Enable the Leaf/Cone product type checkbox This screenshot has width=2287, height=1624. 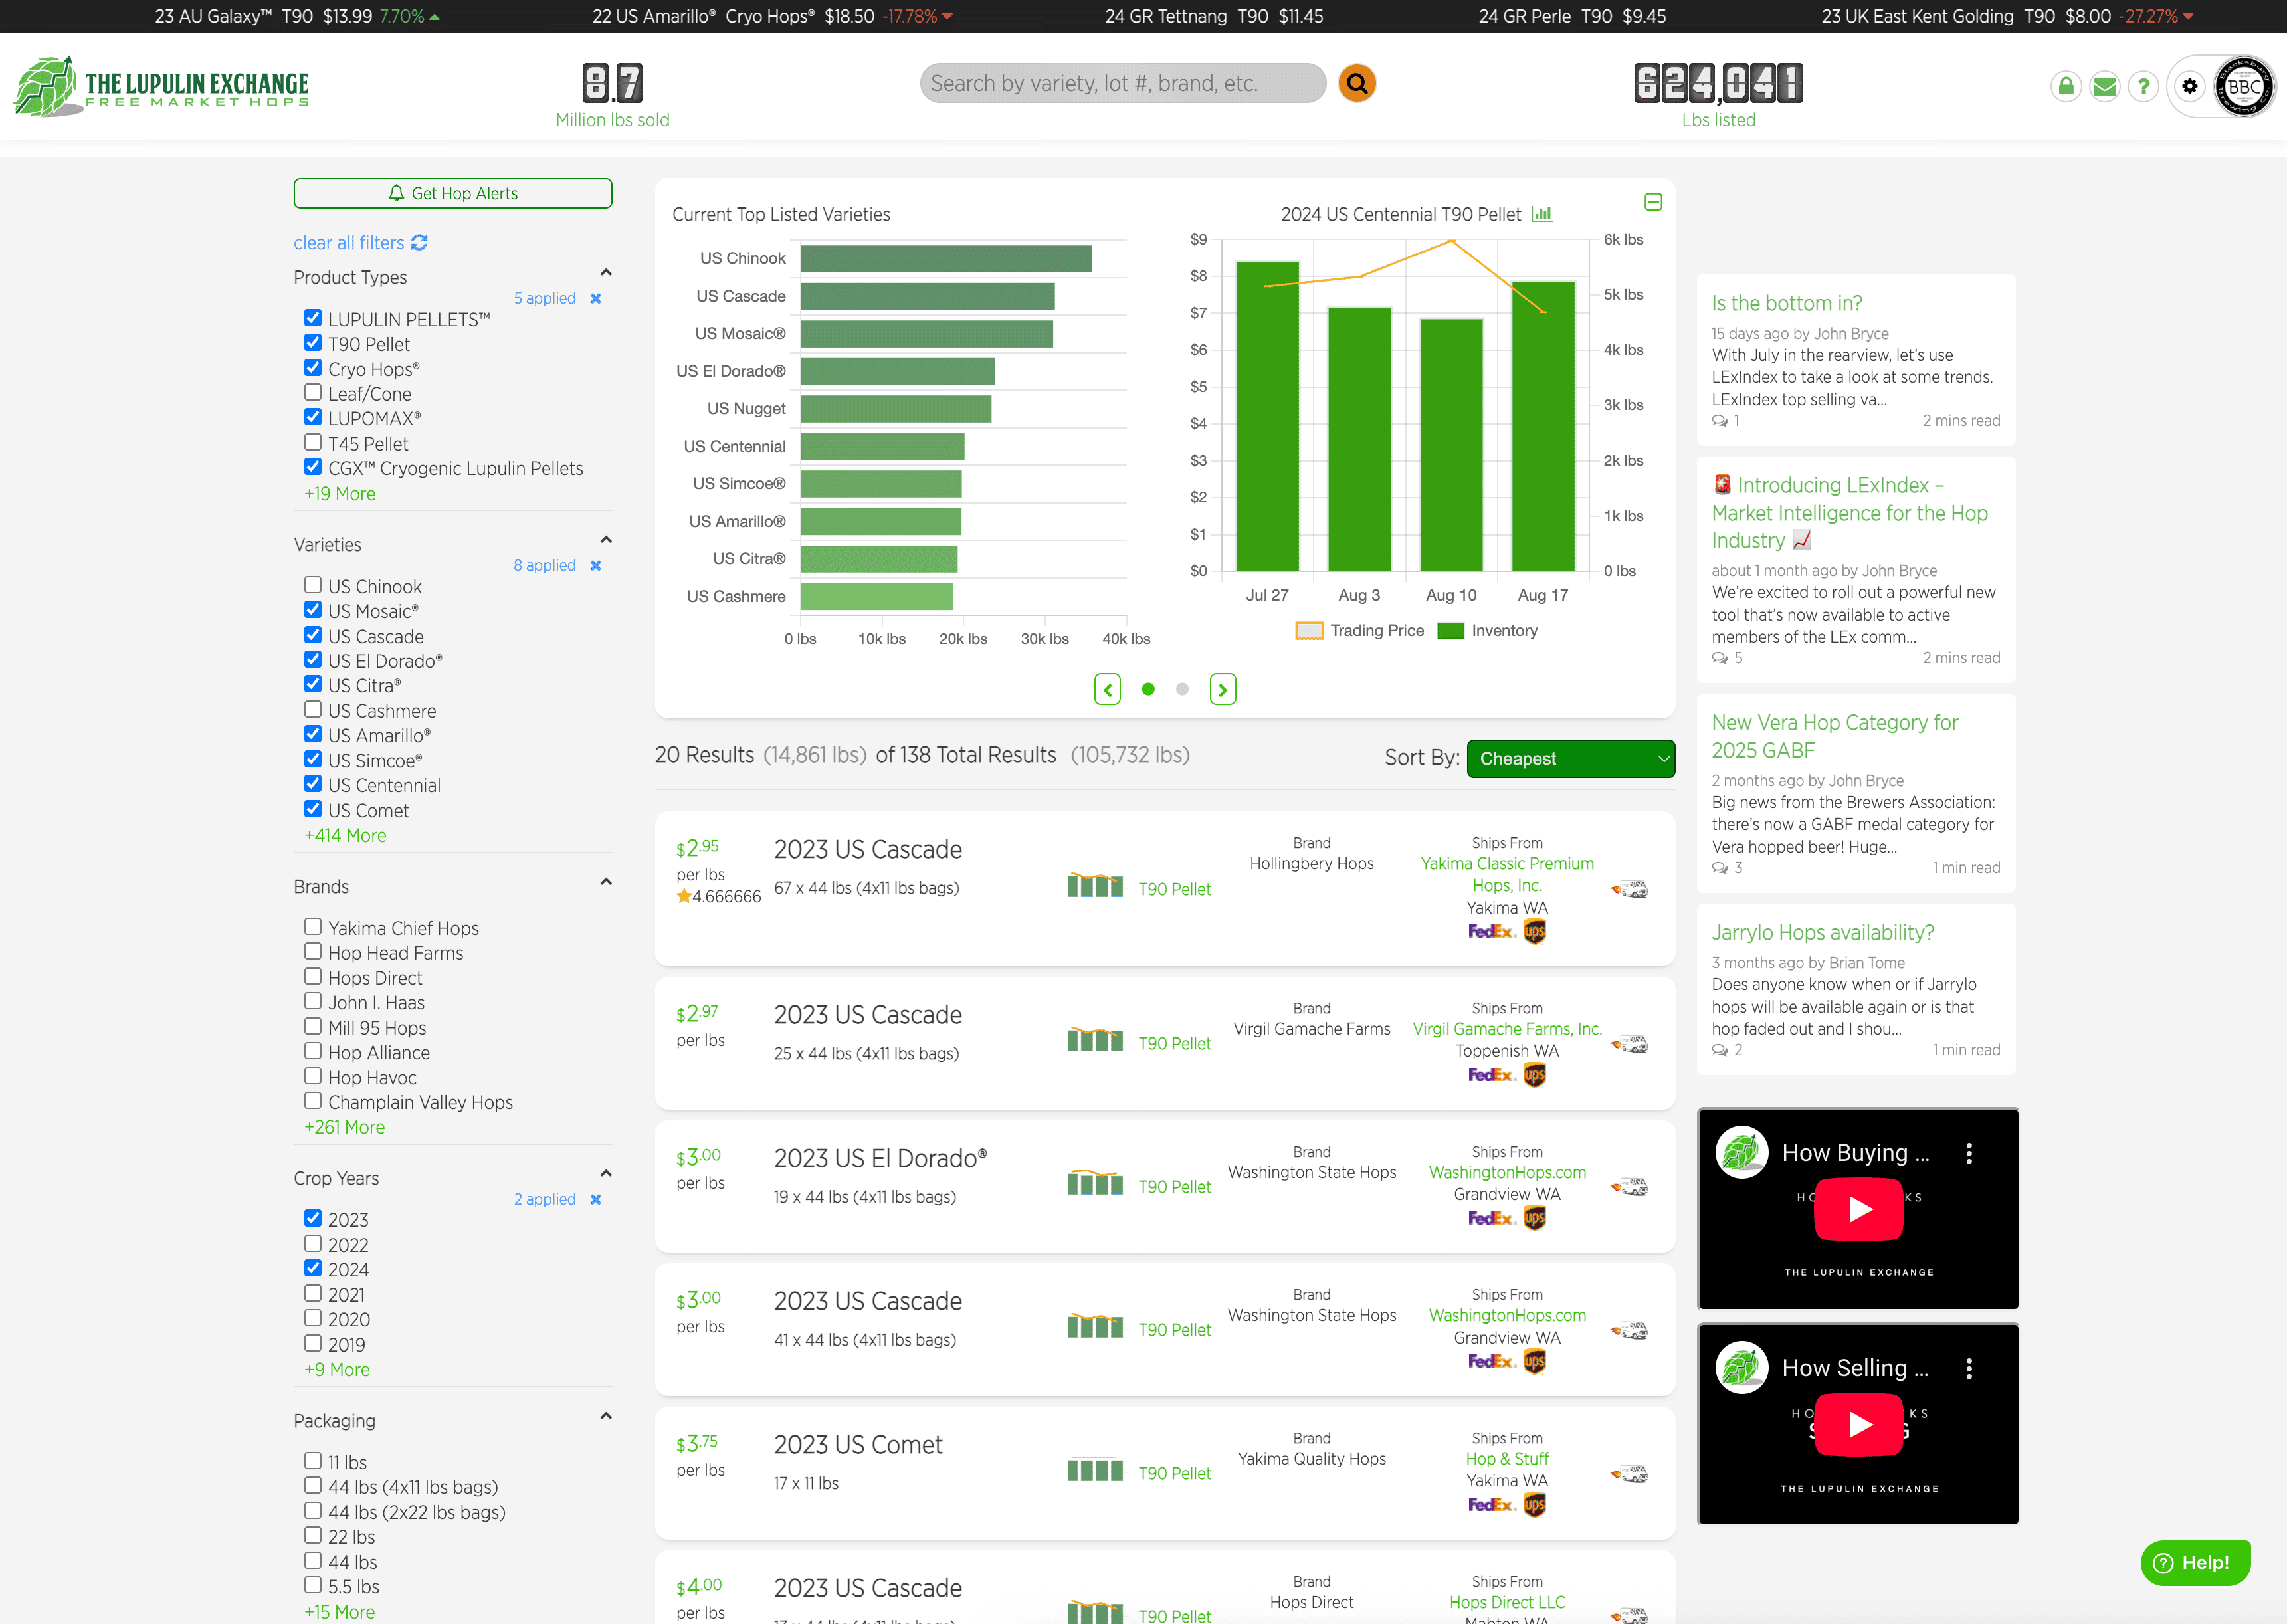click(x=313, y=393)
